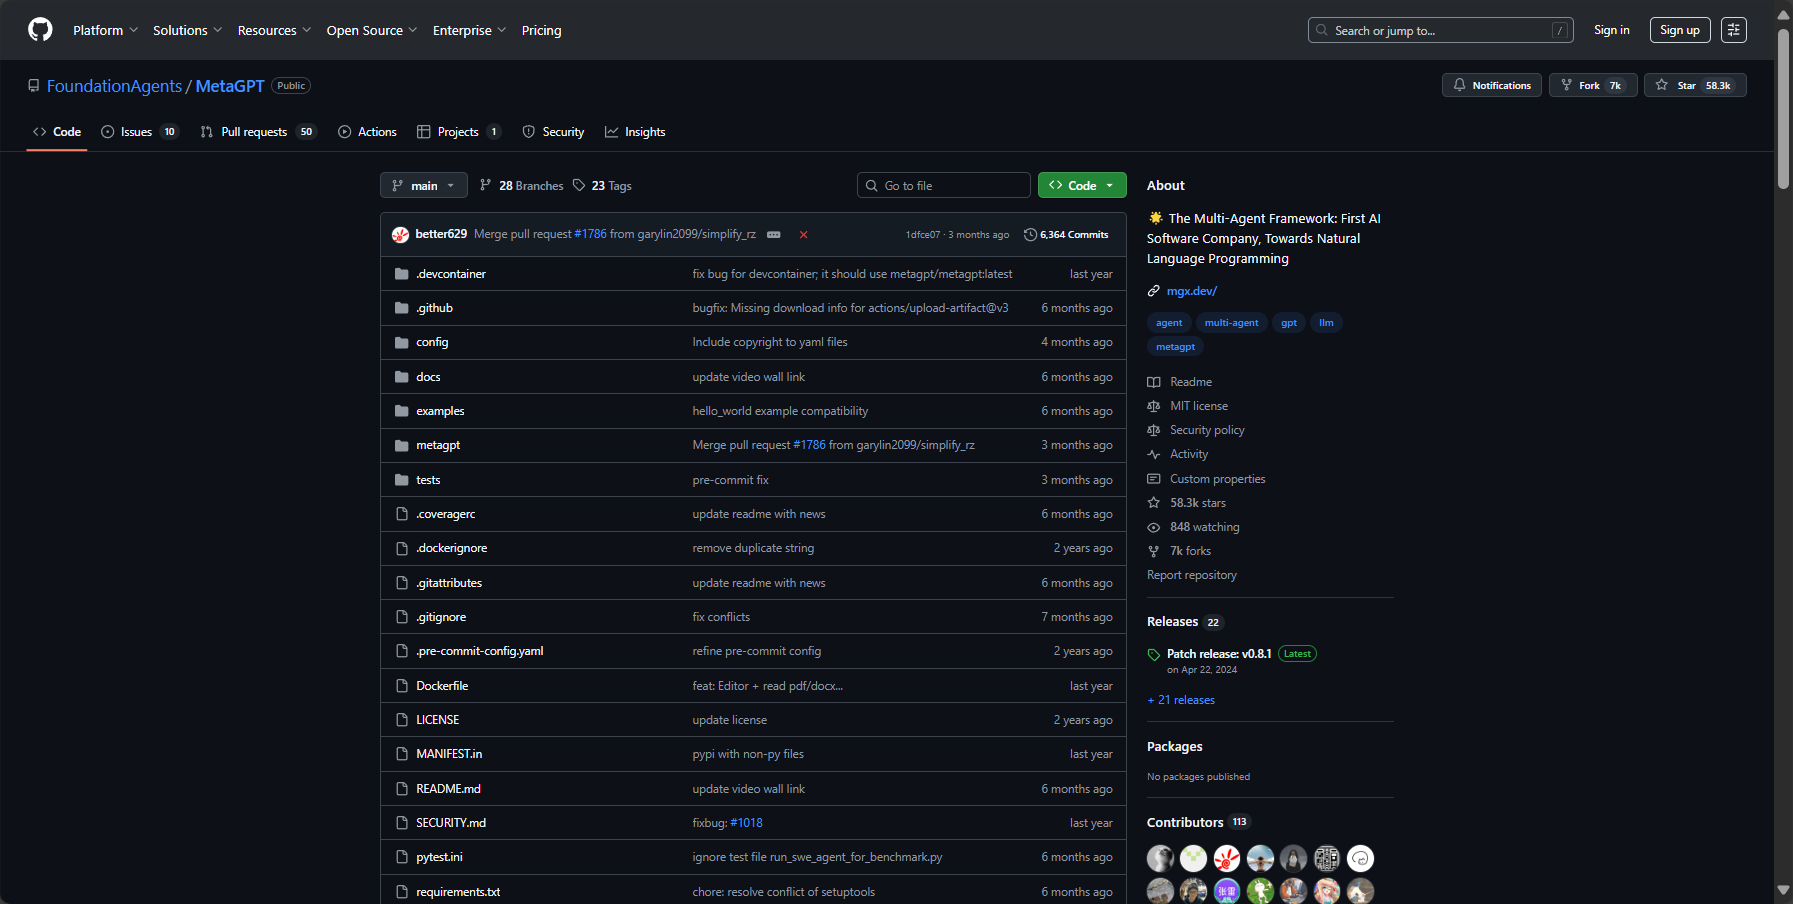The width and height of the screenshot is (1793, 904).
Task: Go to the Actions tab
Action: coord(367,132)
